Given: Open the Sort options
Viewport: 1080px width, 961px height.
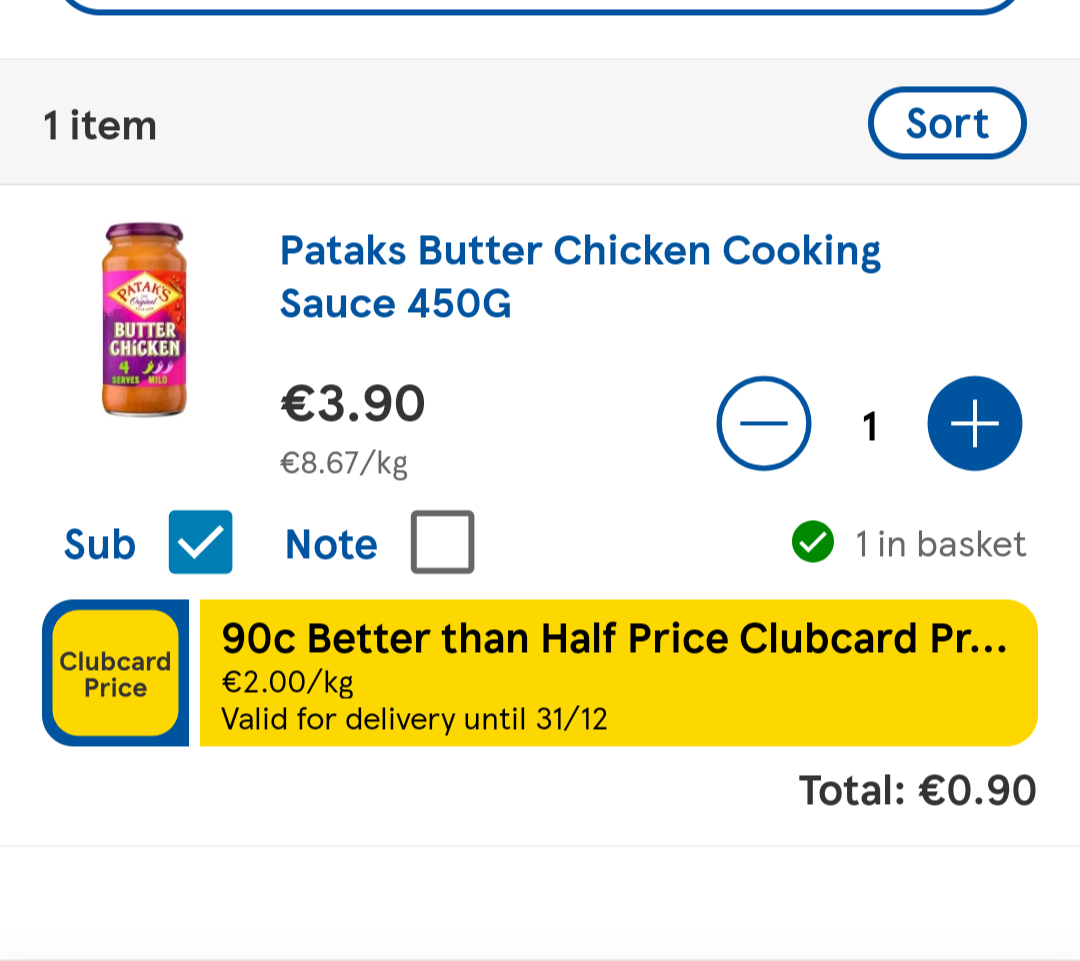Looking at the screenshot, I should point(947,124).
